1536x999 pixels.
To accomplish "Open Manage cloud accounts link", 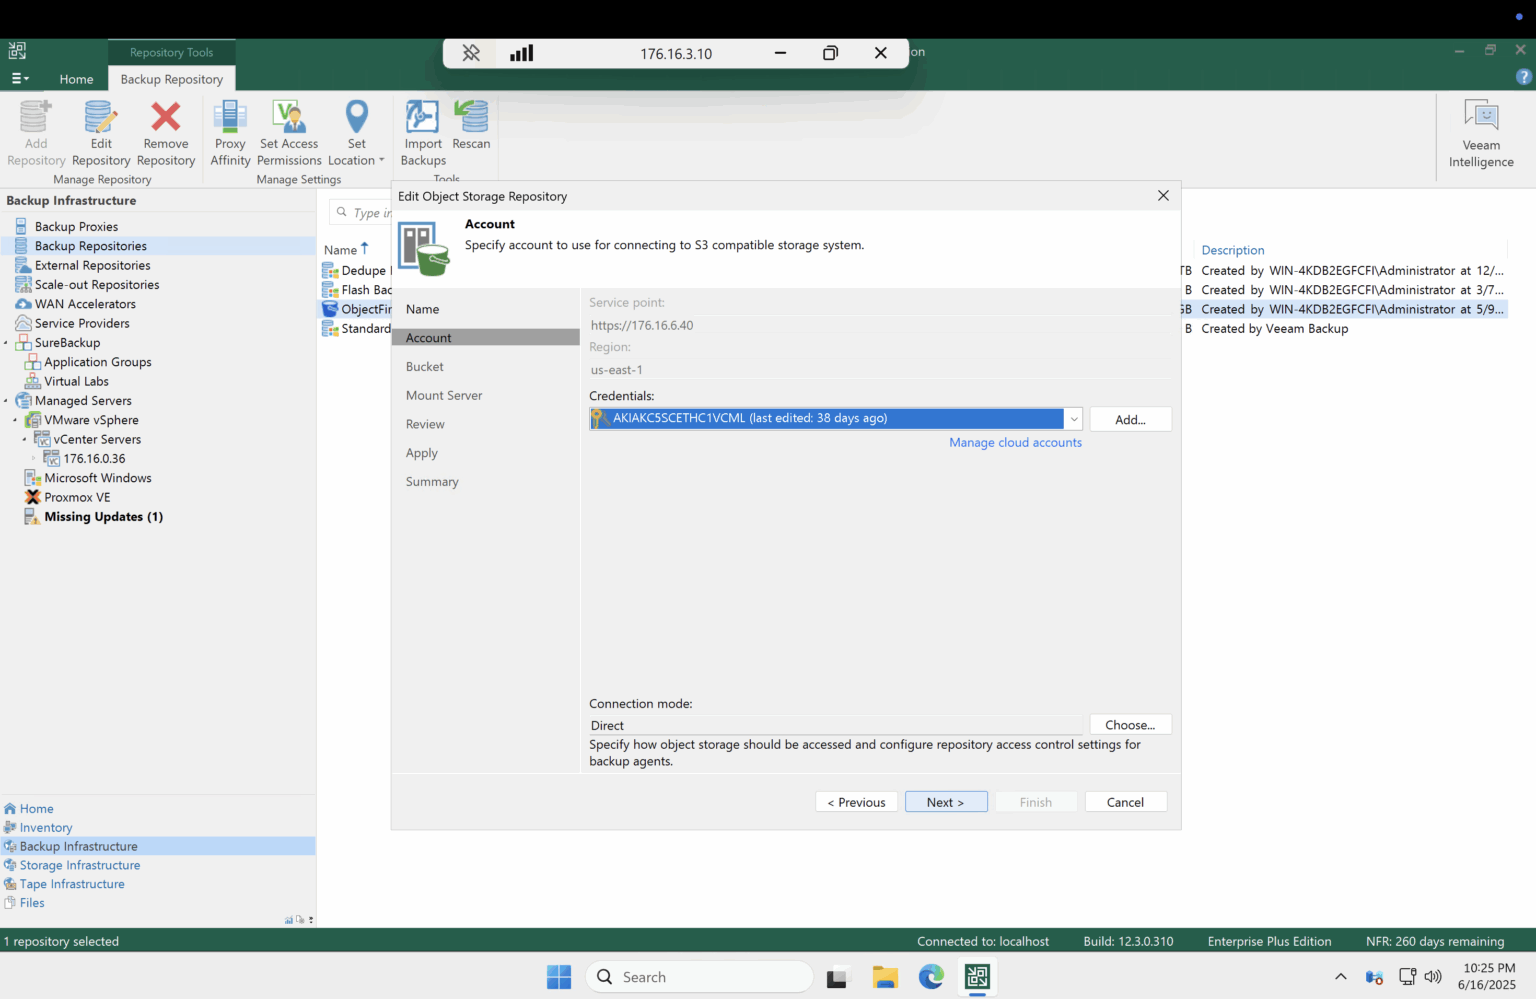I will point(1015,443).
